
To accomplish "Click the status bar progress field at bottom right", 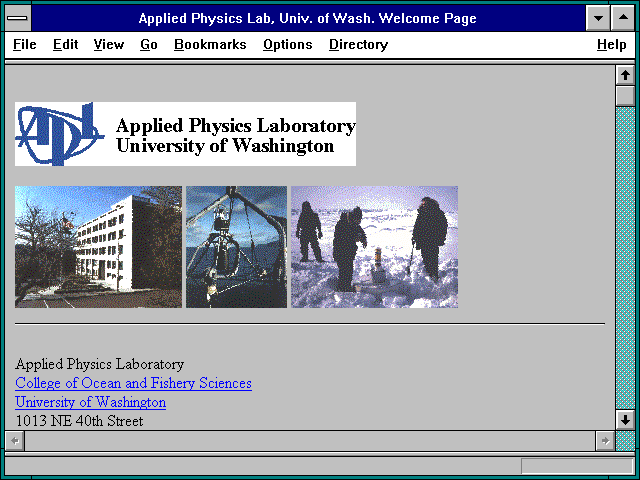I will pyautogui.click(x=578, y=466).
